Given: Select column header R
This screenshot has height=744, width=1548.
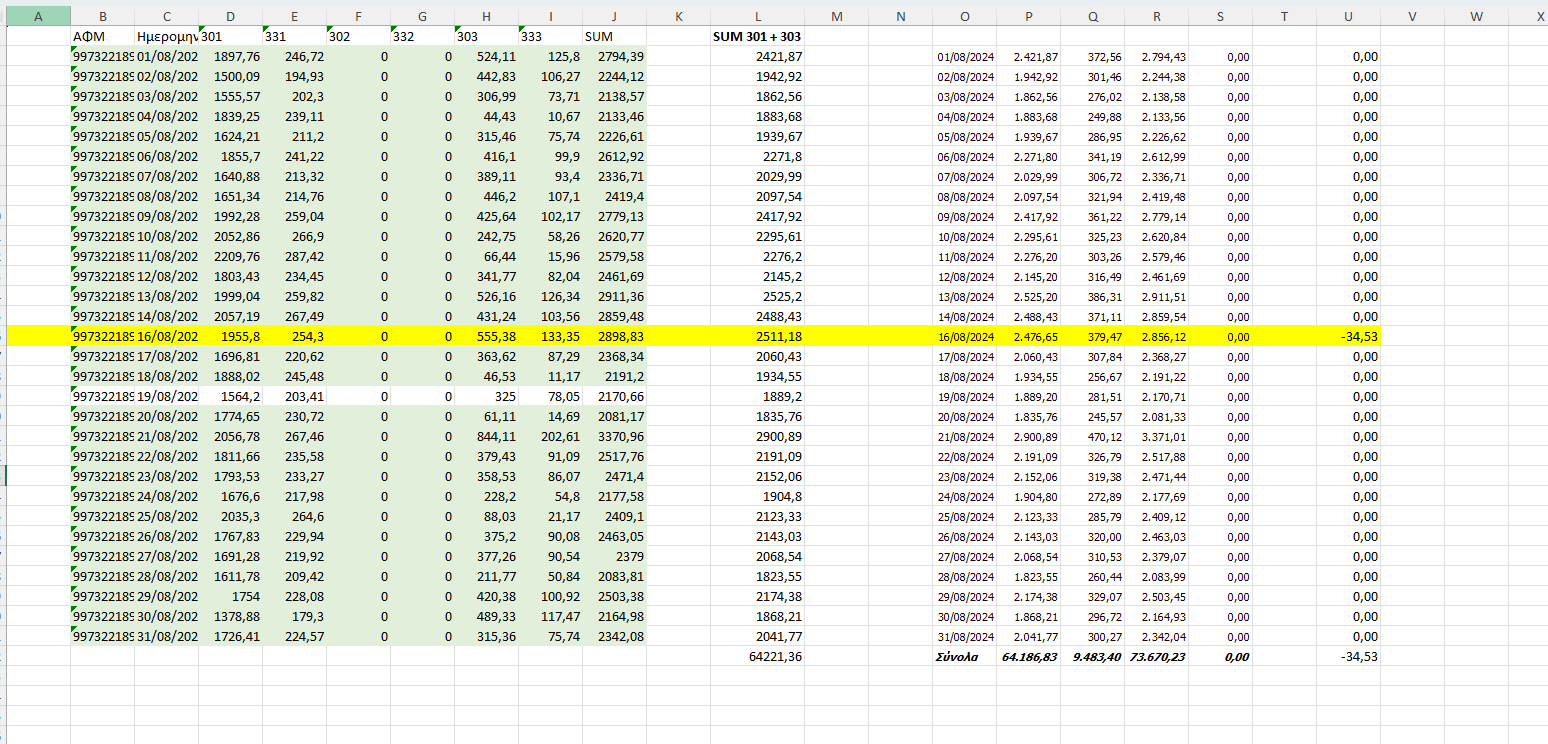Looking at the screenshot, I should 1156,16.
